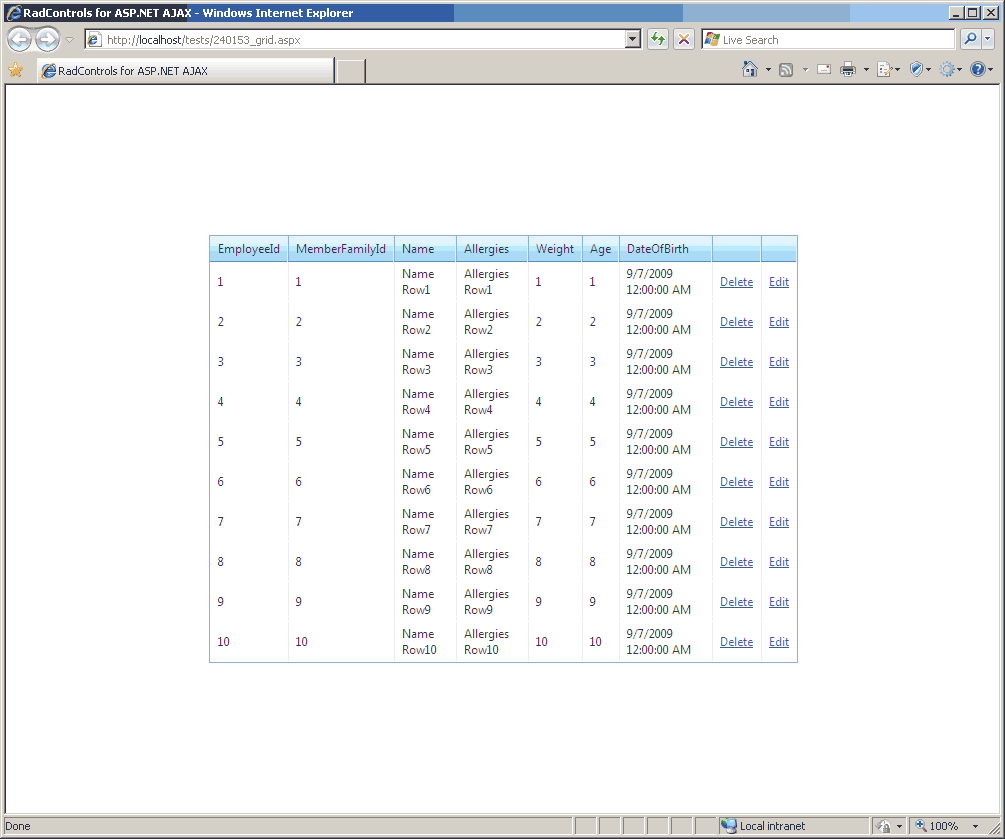Open the Safety menu shield icon

[920, 69]
